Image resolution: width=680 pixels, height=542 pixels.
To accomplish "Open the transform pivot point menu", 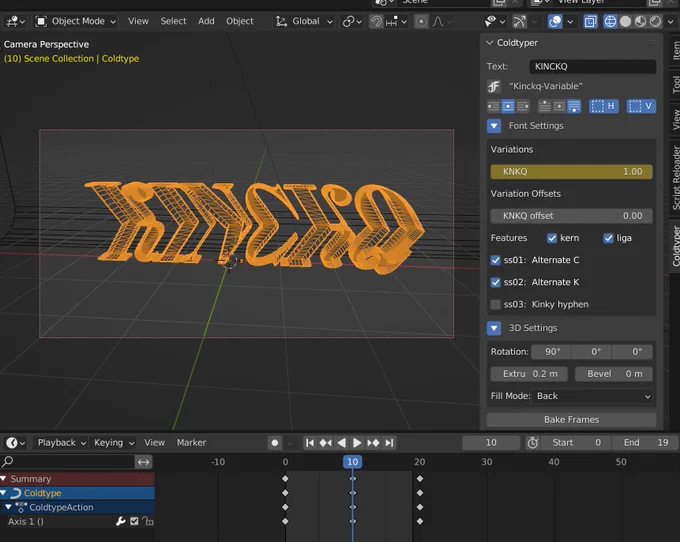I will 352,21.
